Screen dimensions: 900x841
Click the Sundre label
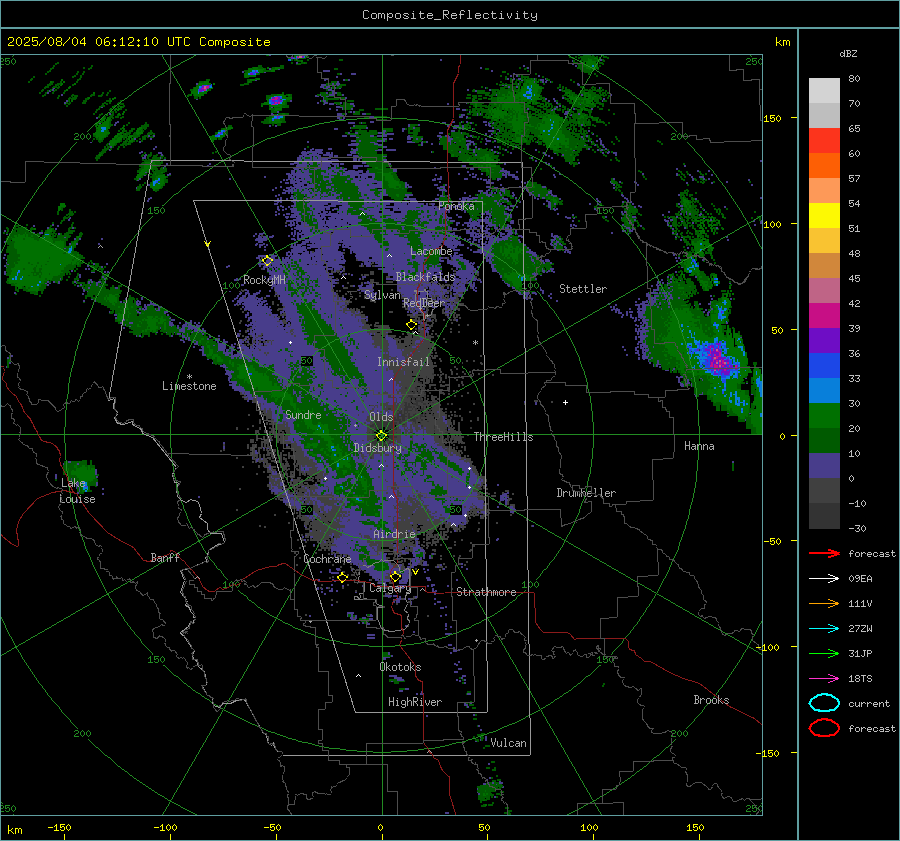point(303,415)
